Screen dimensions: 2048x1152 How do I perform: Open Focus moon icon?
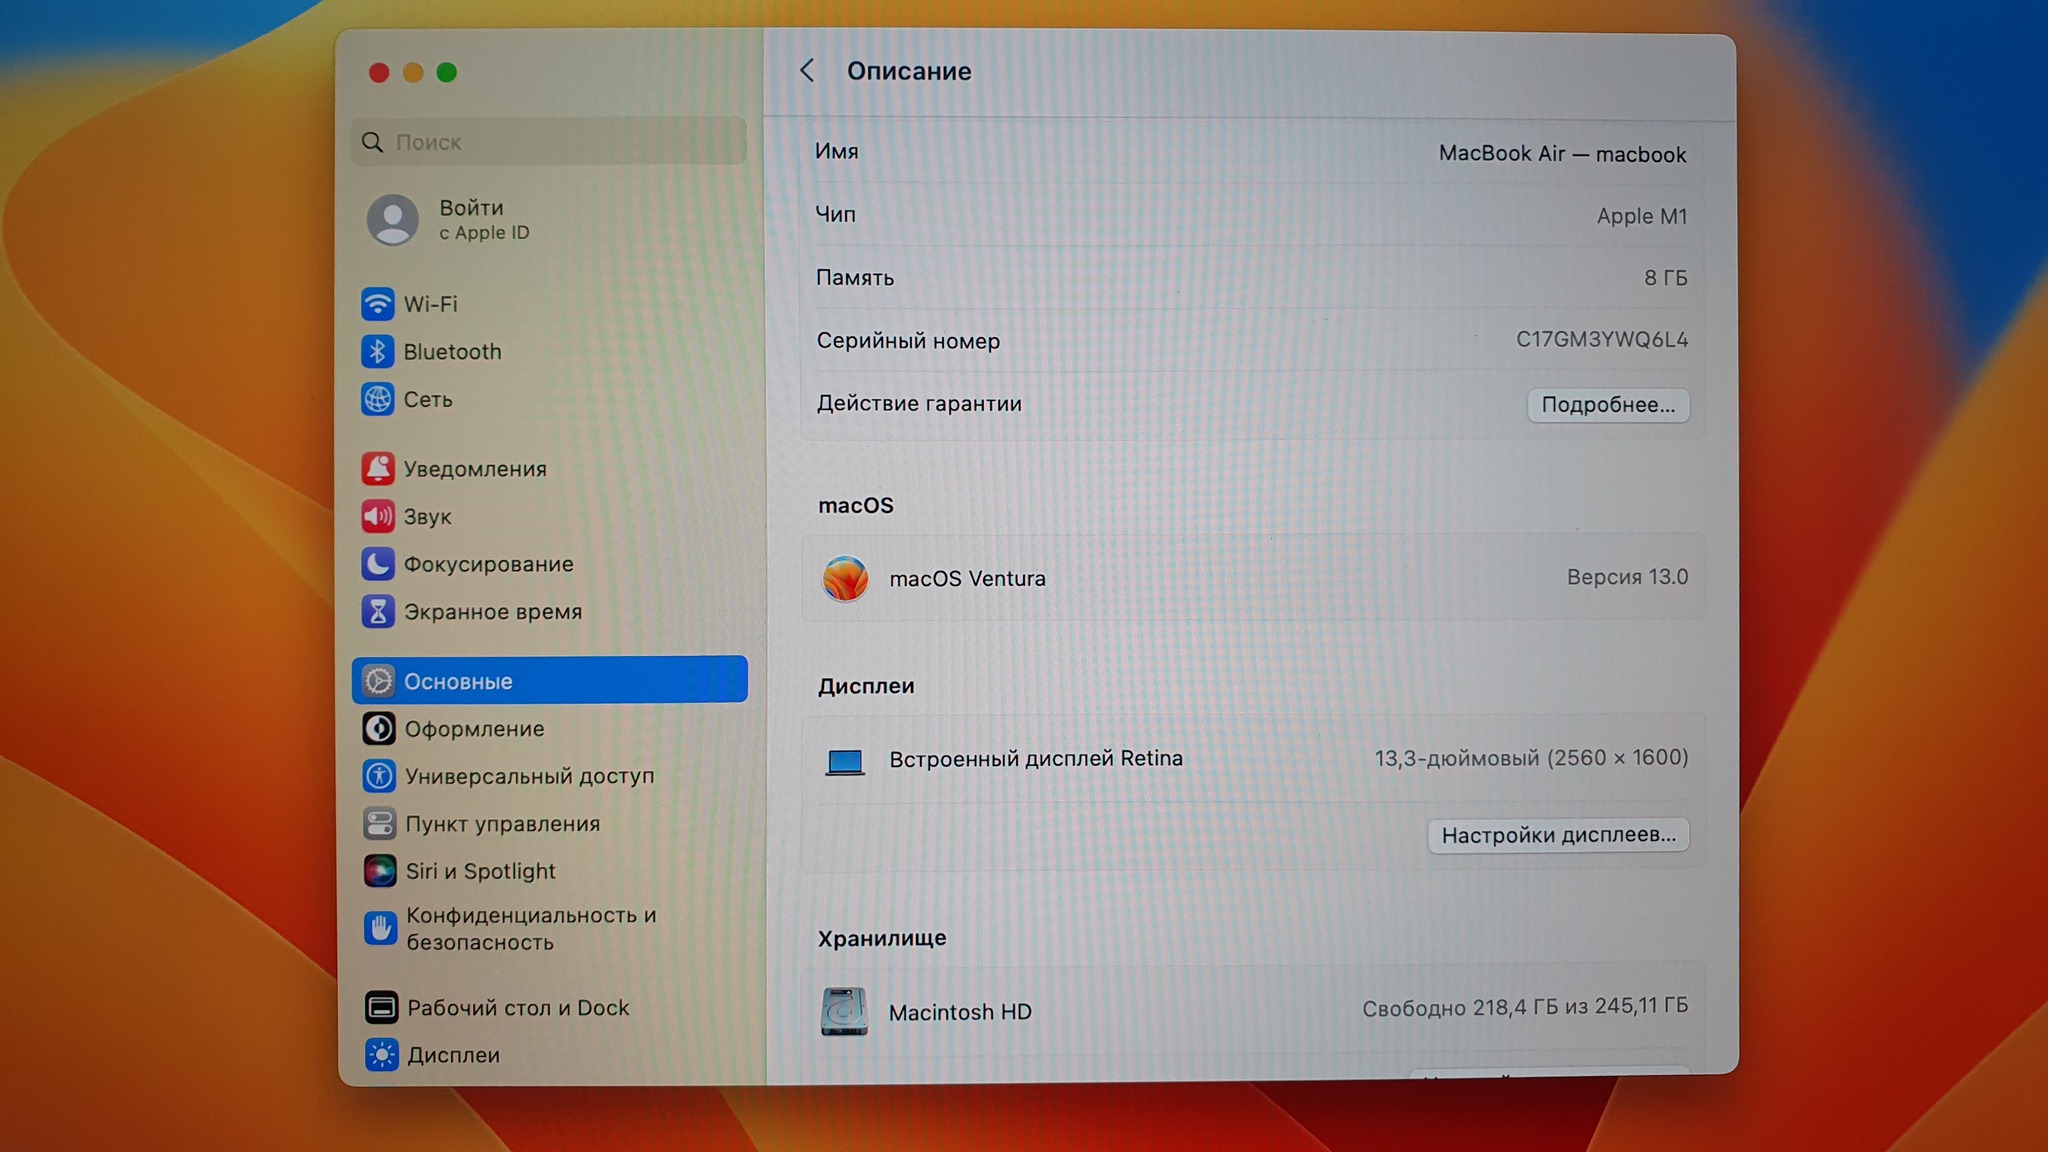tap(377, 564)
